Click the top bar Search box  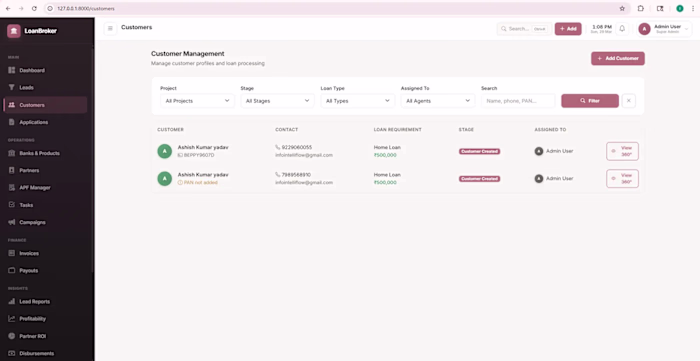coord(524,29)
